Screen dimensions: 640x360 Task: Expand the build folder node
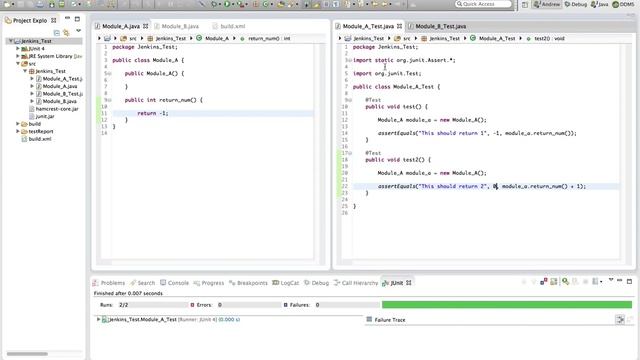(x=18, y=124)
